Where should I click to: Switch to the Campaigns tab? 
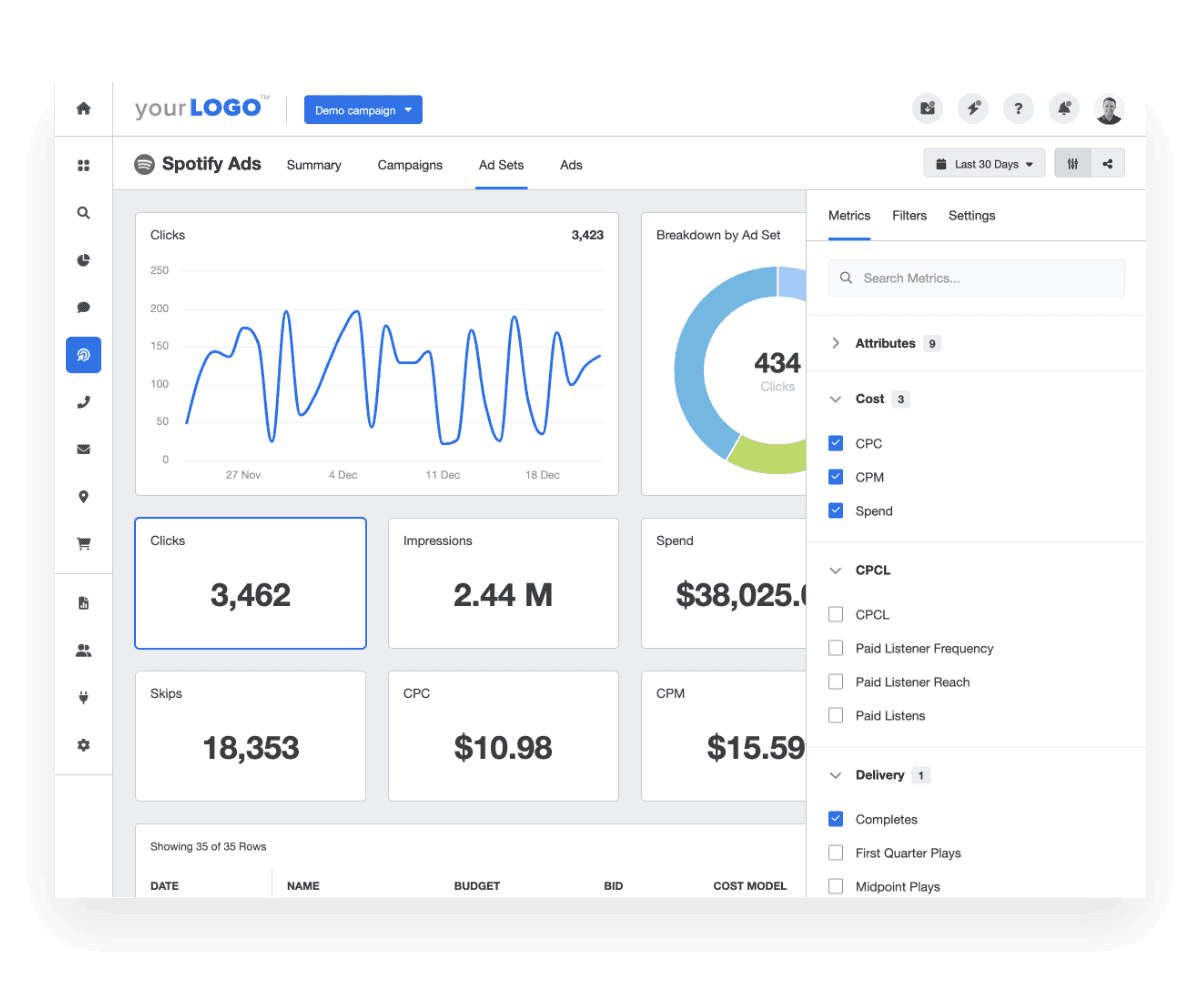click(x=410, y=165)
